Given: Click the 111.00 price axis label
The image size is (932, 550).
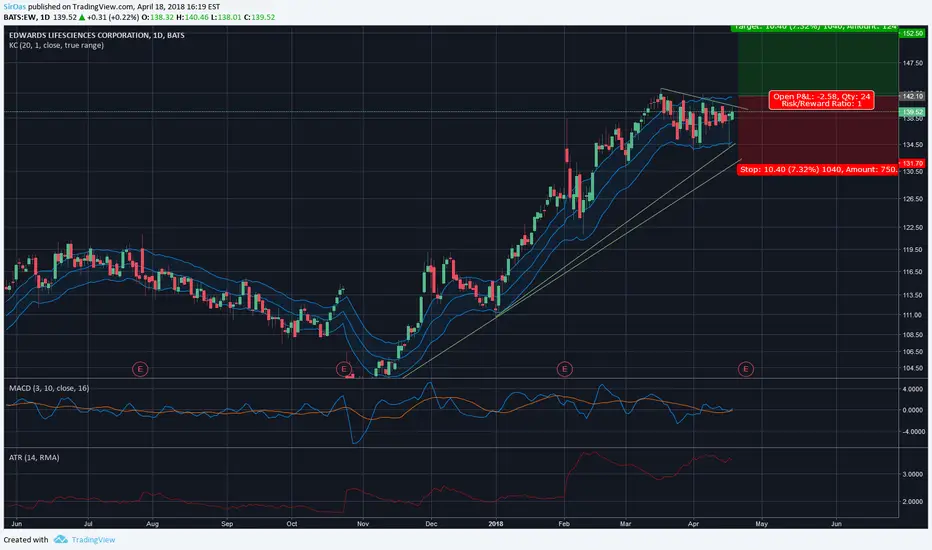Looking at the screenshot, I should click(912, 315).
